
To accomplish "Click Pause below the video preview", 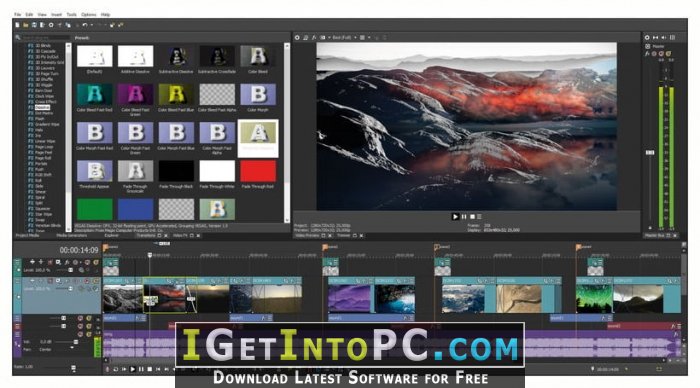I will pyautogui.click(x=464, y=217).
